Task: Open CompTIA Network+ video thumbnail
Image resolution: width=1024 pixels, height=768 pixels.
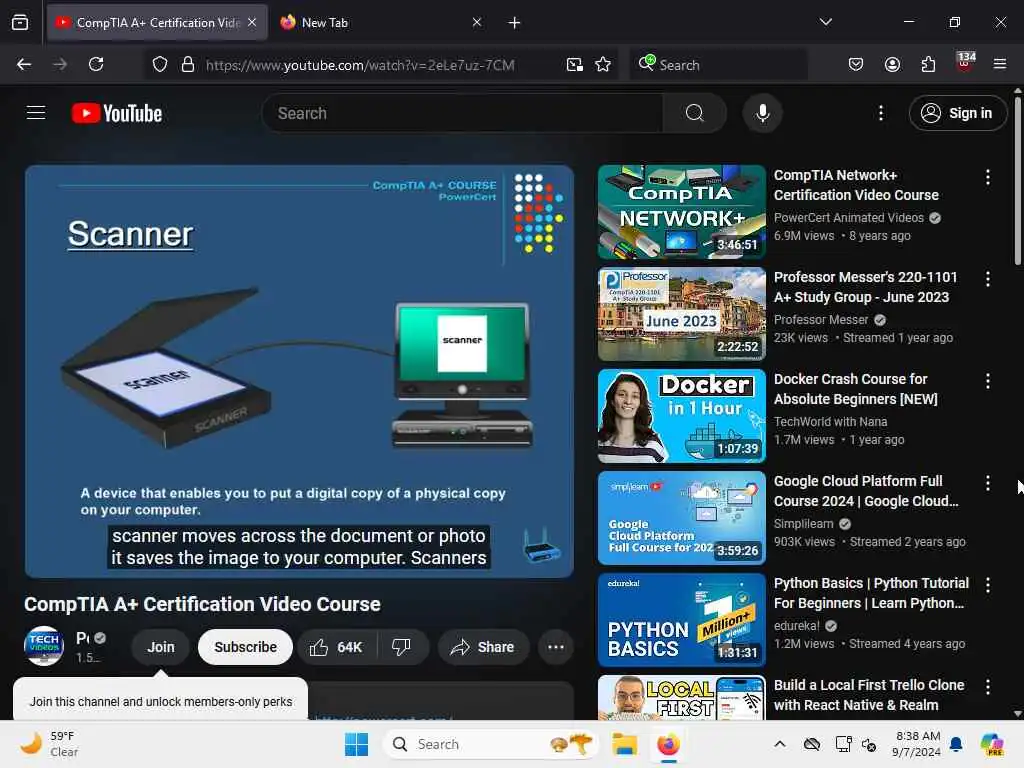Action: 681,212
